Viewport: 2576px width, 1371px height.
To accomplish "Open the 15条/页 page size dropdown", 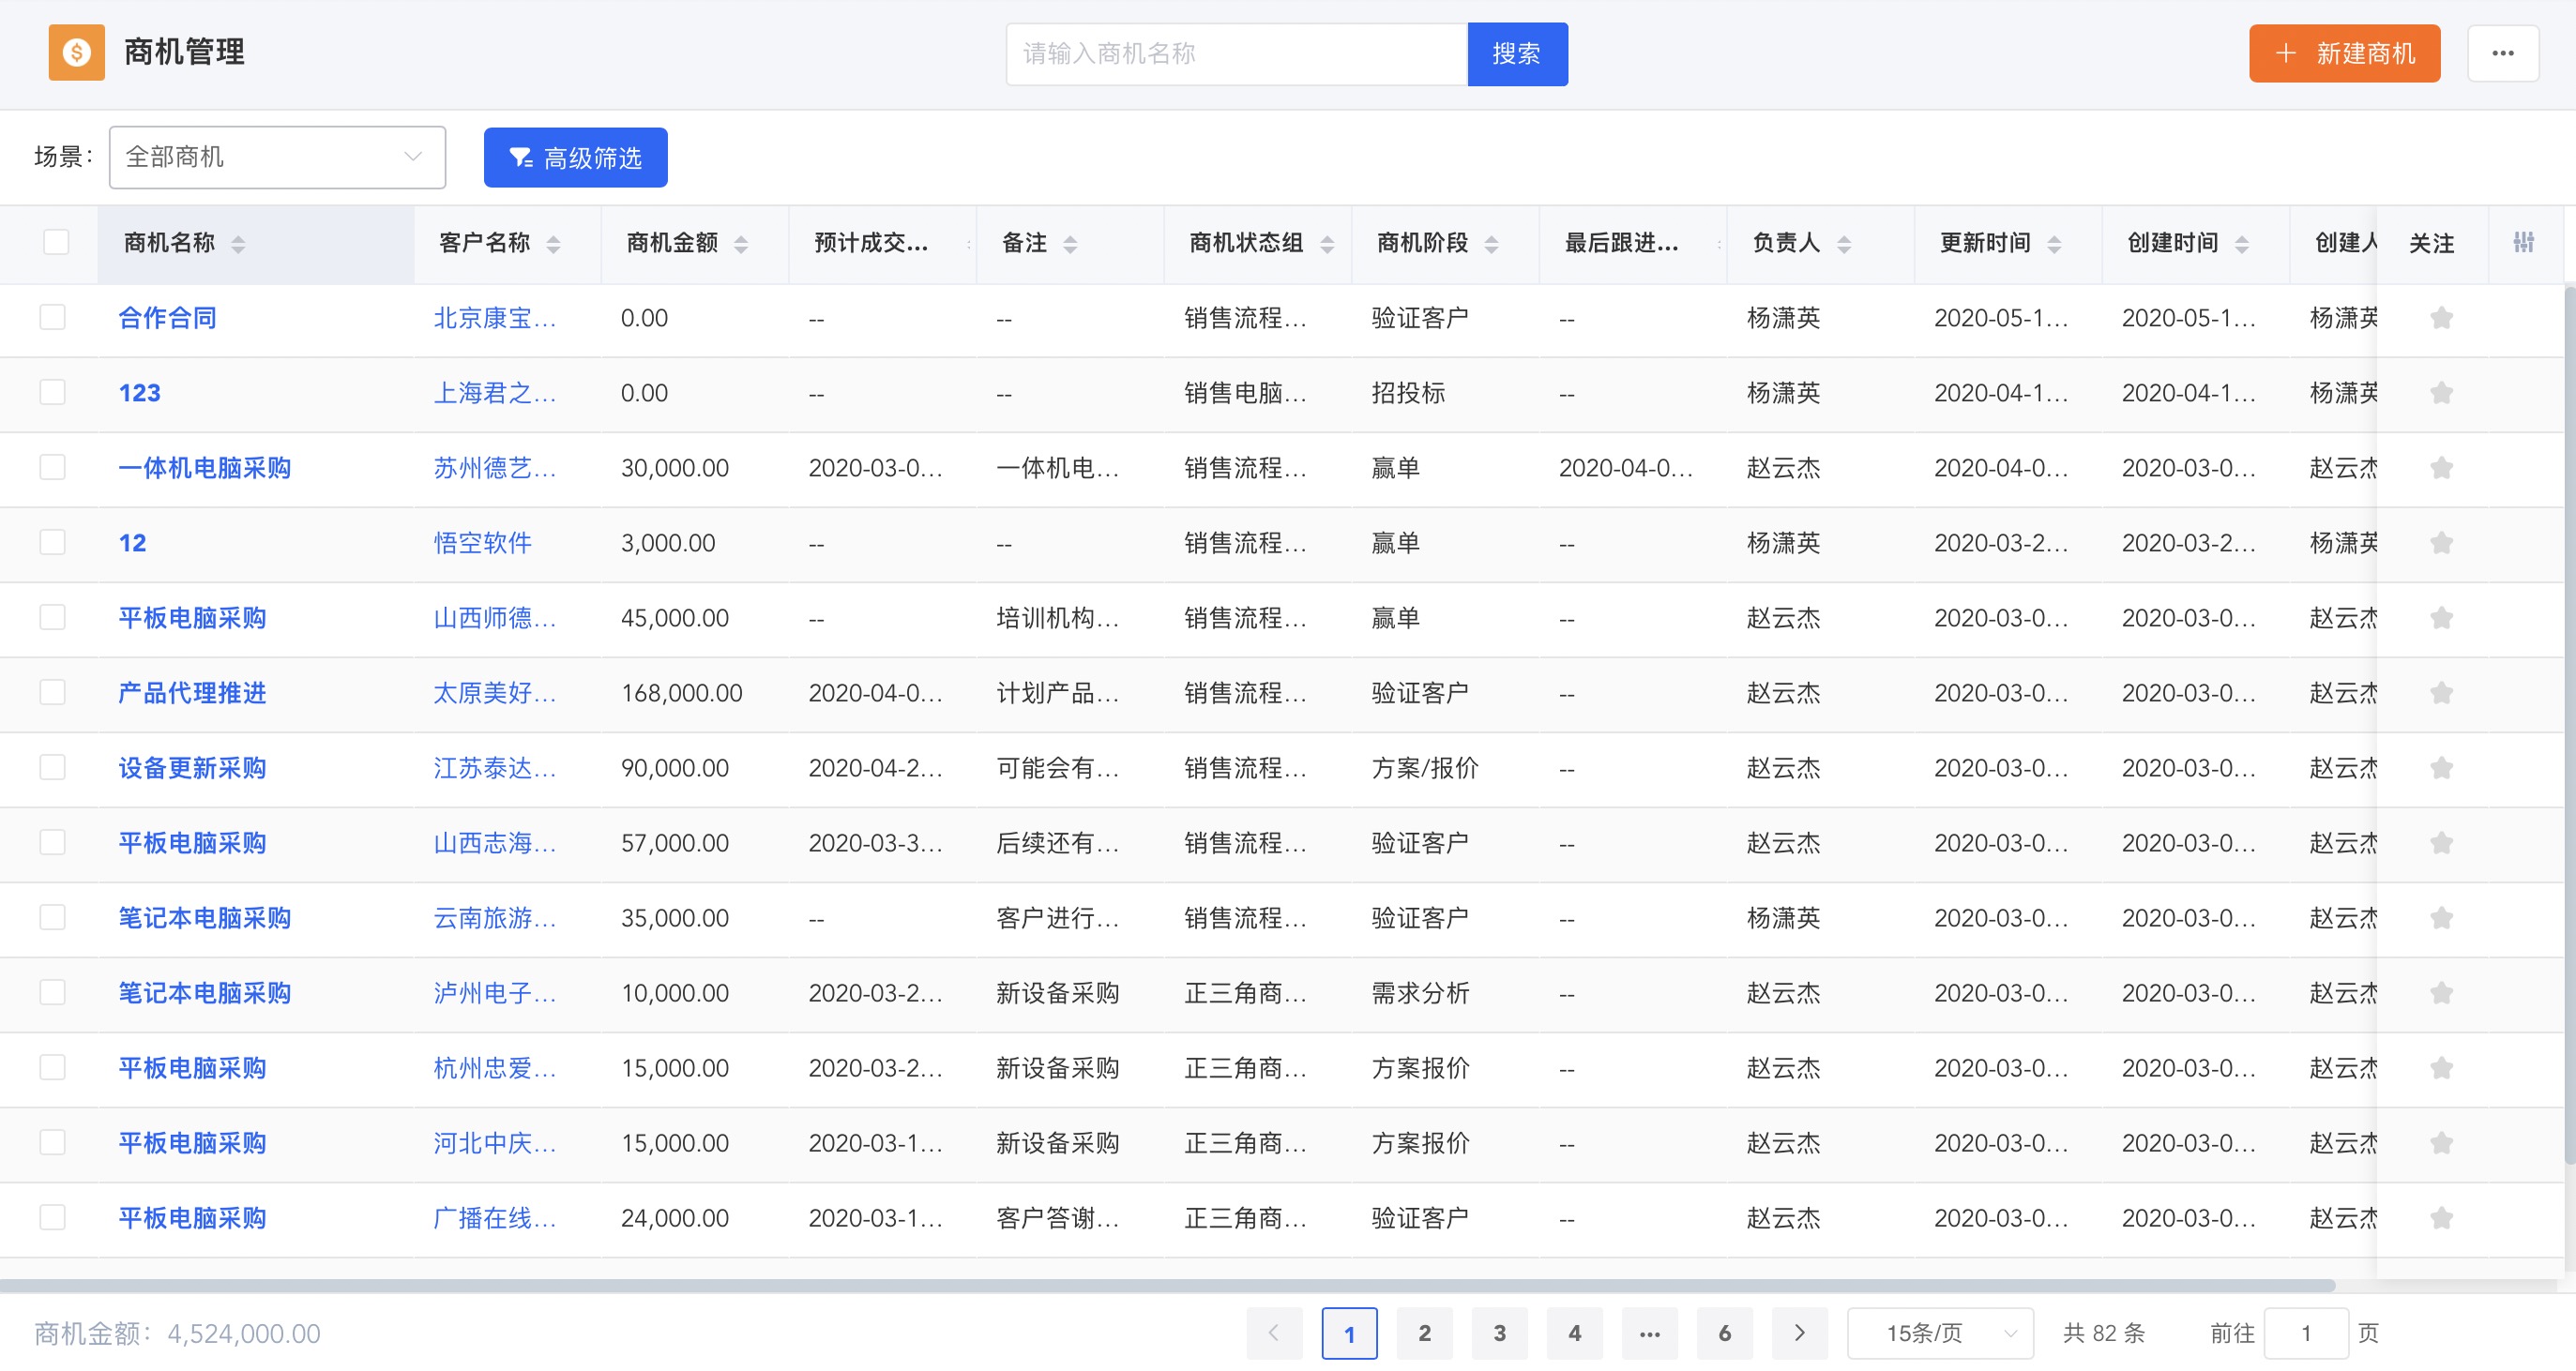I will tap(1939, 1333).
